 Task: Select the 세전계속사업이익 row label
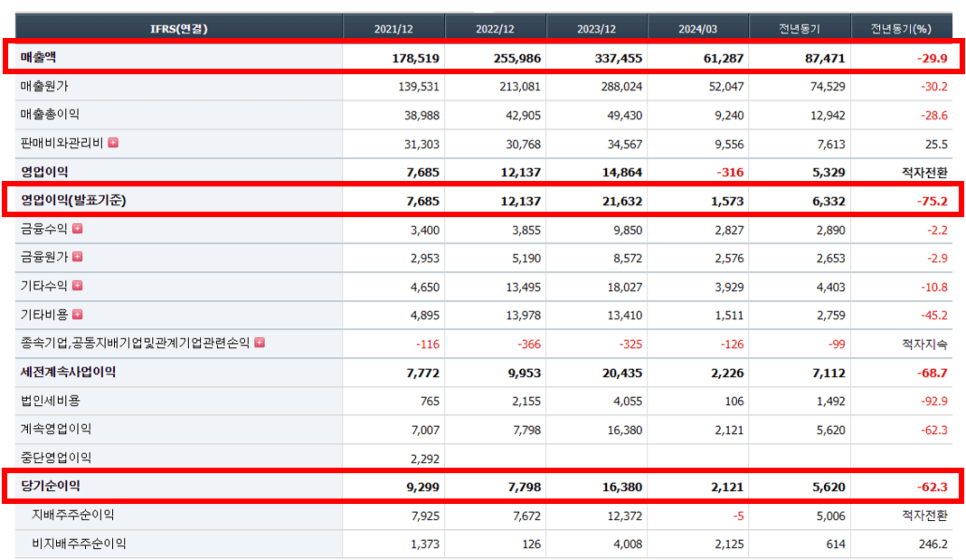click(68, 372)
